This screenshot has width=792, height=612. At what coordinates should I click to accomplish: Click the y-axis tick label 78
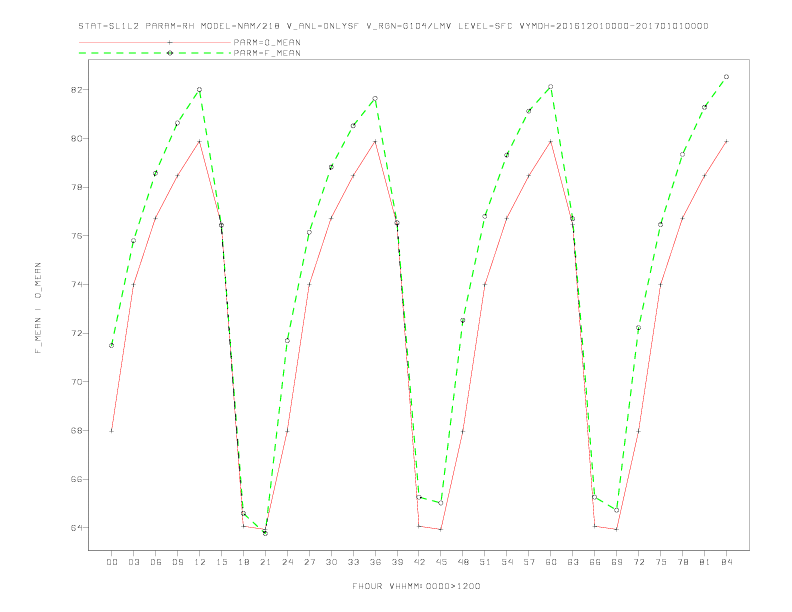point(76,187)
